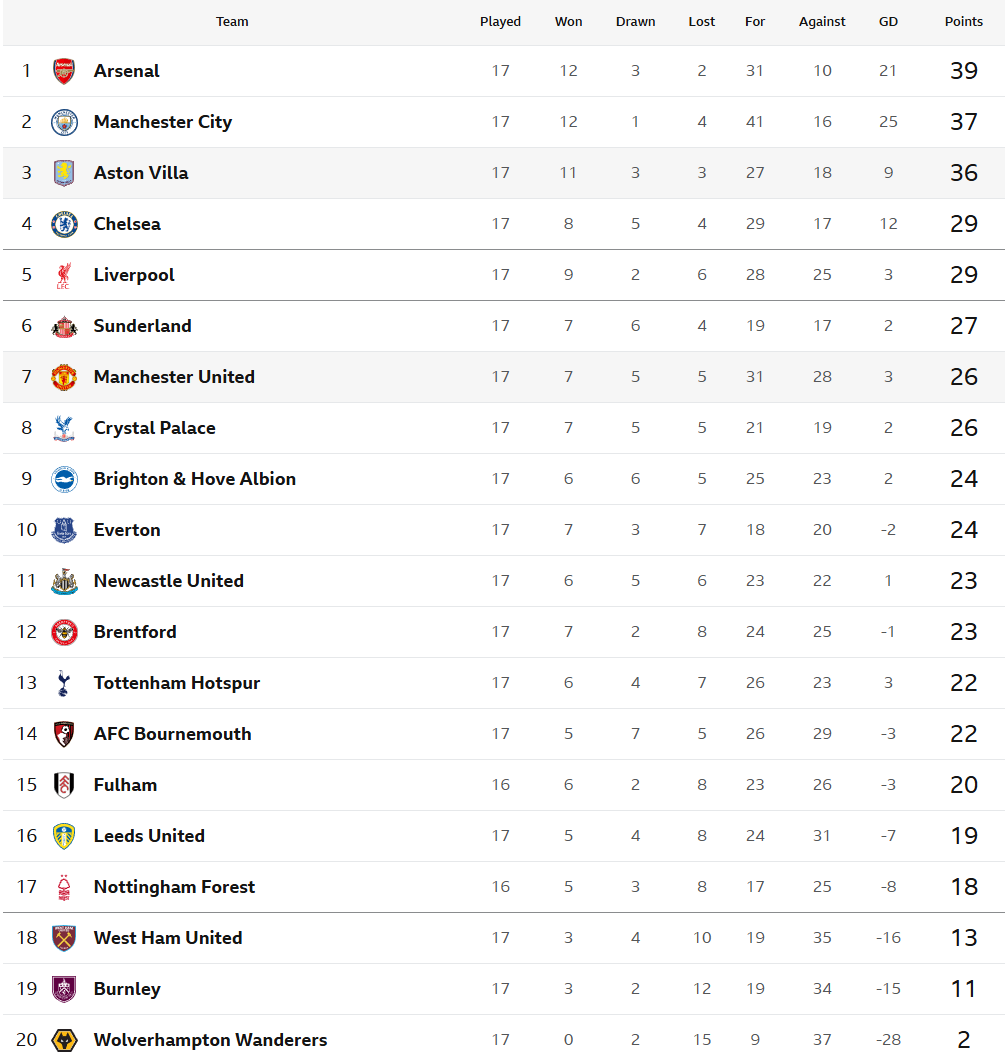Click the West Ham United crest

point(64,938)
